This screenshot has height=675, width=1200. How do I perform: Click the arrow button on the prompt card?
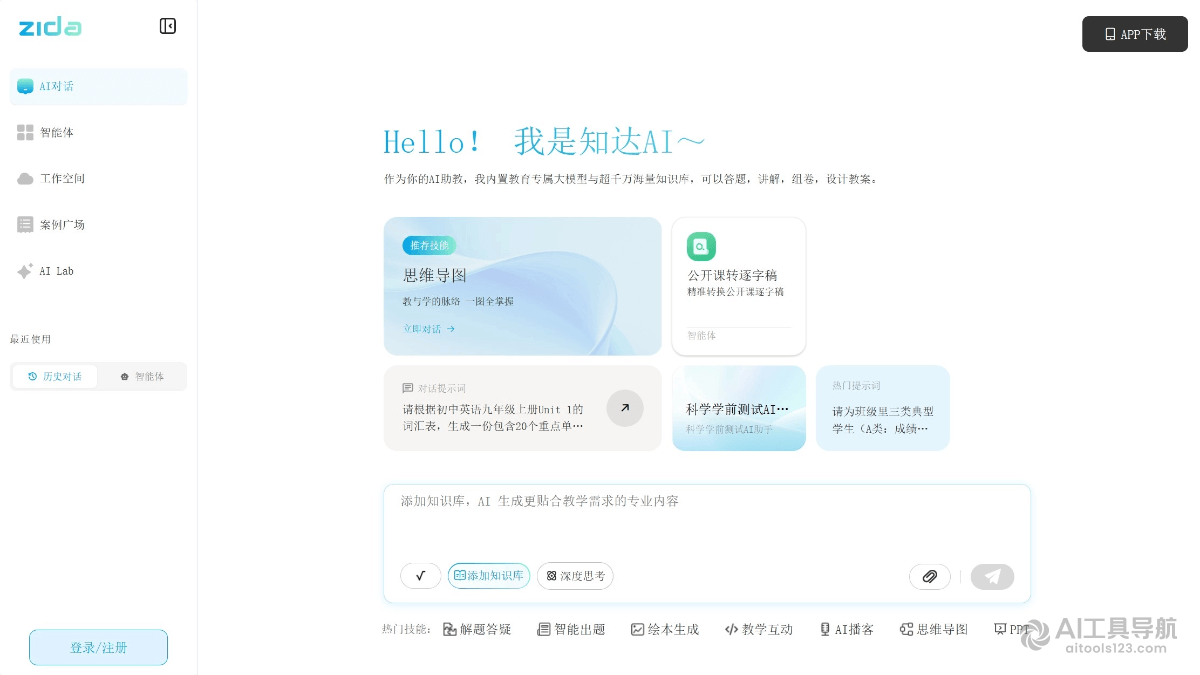point(625,408)
